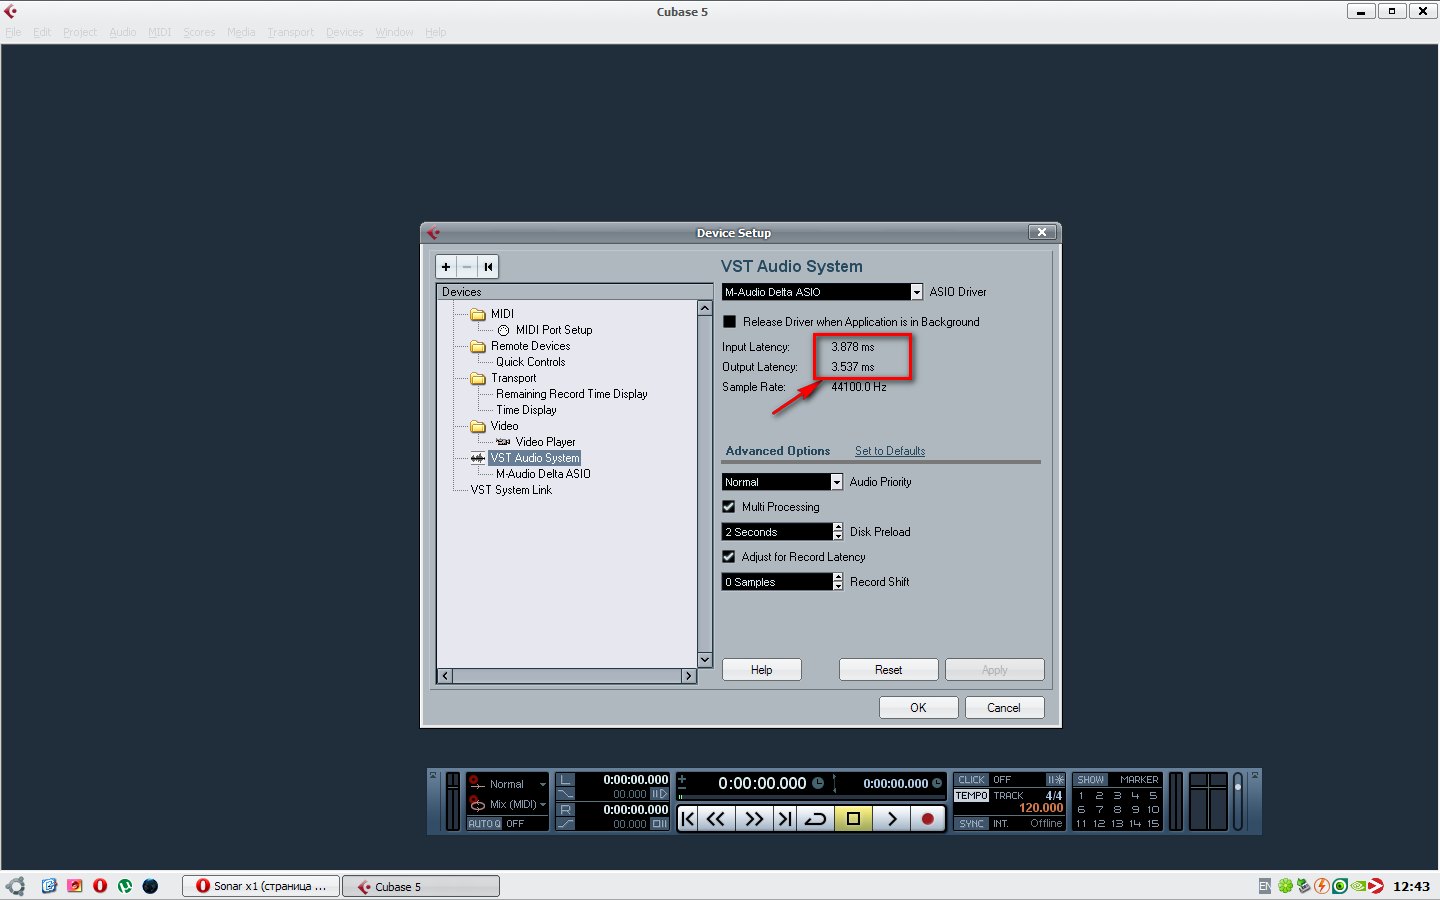Click the Cubase logo in the Device Setup title bar
This screenshot has width=1440, height=900.
(x=433, y=232)
